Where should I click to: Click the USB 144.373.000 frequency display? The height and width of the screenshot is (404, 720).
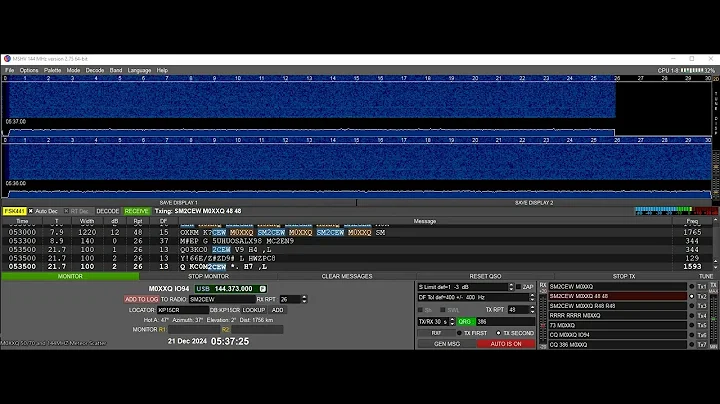(x=231, y=289)
